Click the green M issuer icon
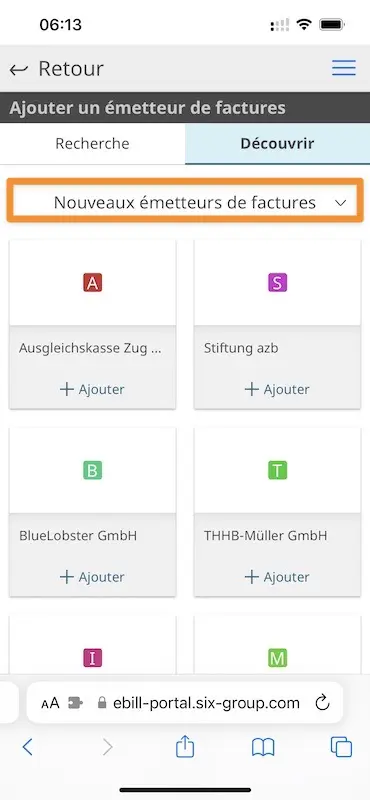The image size is (370, 800). (x=277, y=658)
